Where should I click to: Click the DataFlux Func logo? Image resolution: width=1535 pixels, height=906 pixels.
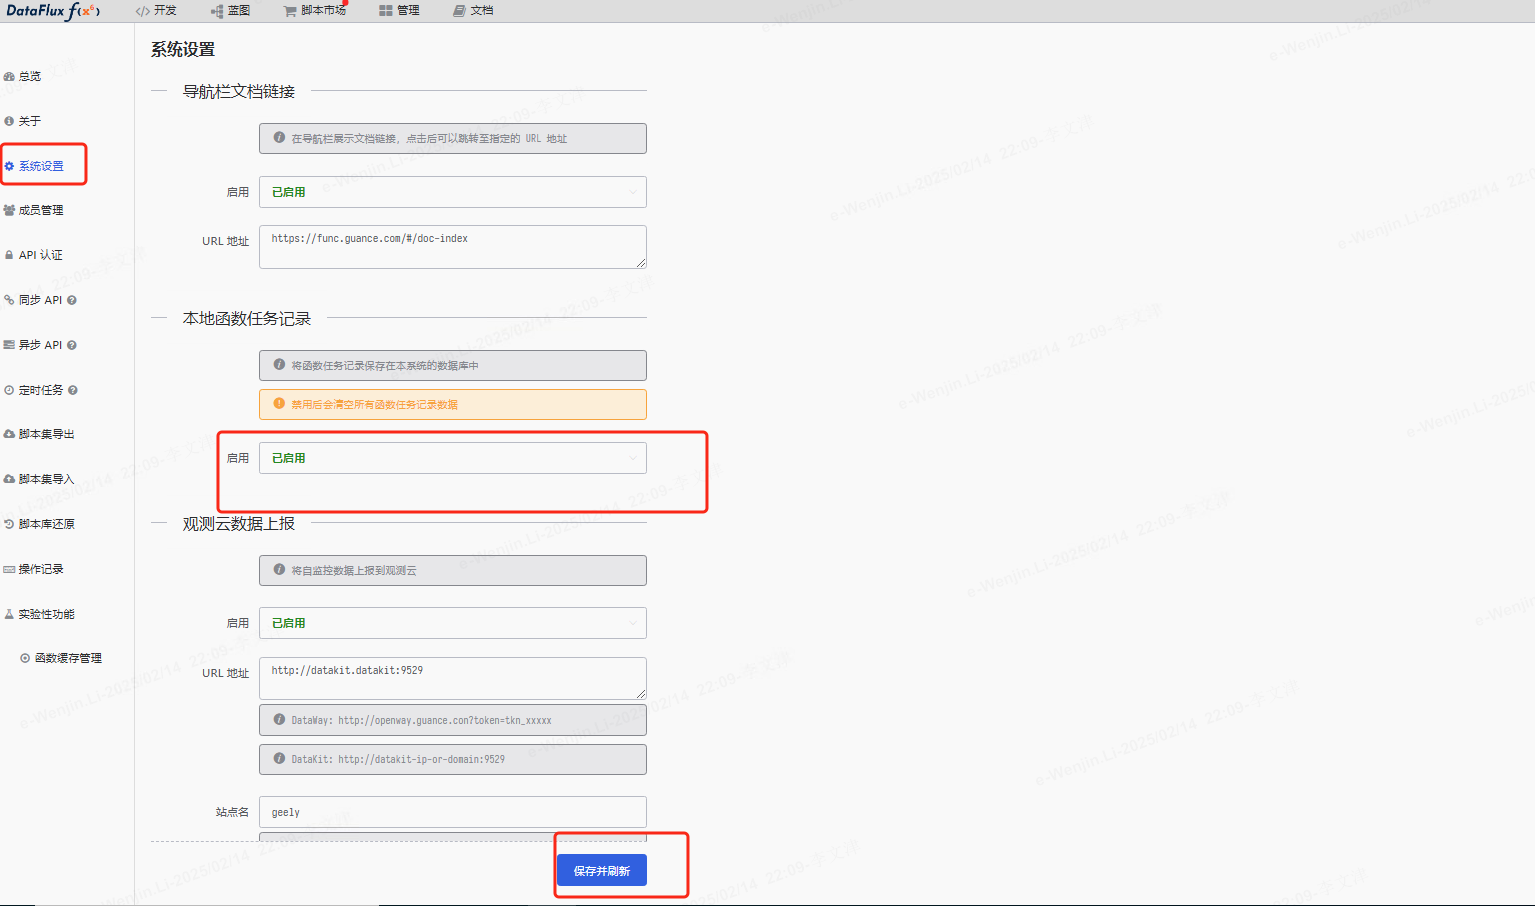52,11
